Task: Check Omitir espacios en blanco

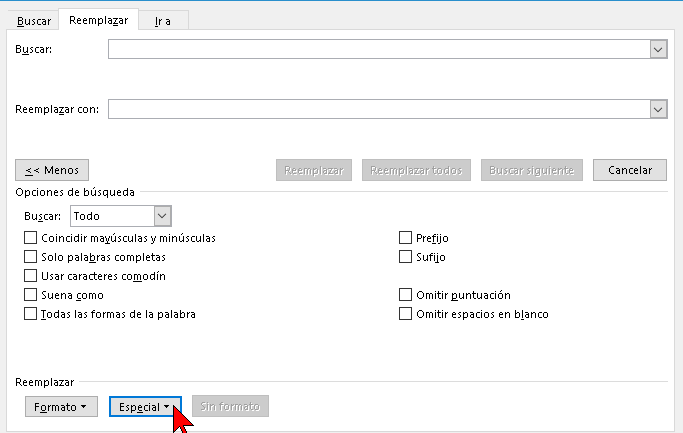Action: pyautogui.click(x=405, y=314)
